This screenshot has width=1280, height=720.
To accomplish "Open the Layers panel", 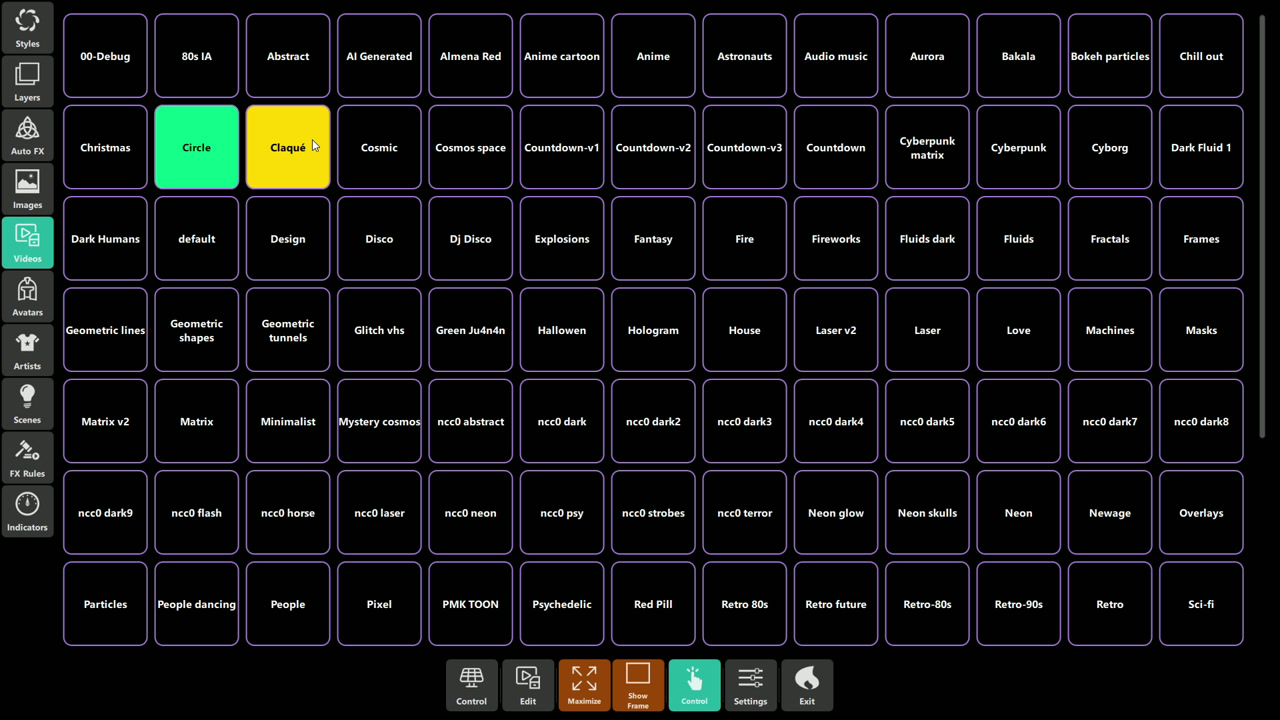I will [x=27, y=81].
